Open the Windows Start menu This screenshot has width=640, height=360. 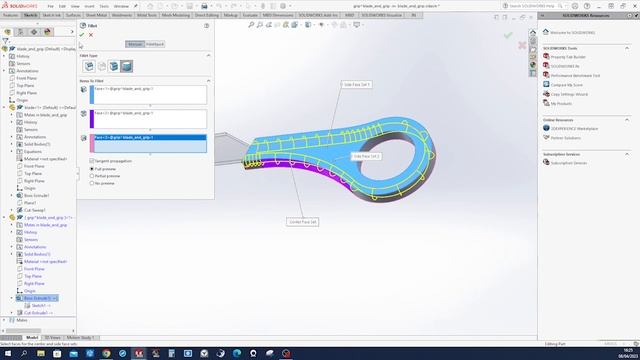click(8, 353)
